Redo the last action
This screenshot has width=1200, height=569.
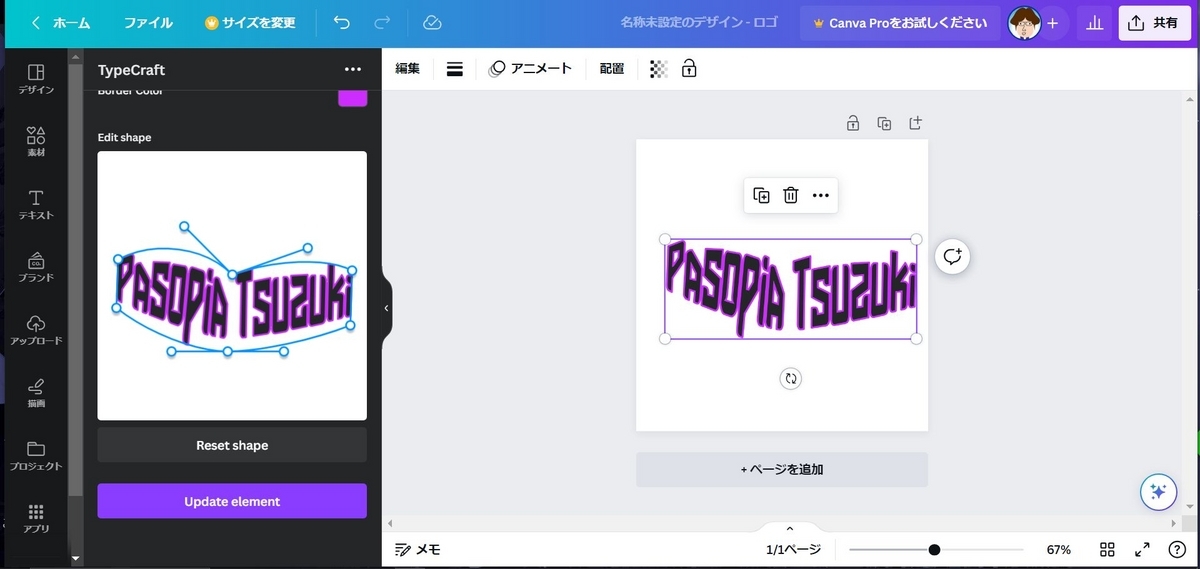tap(382, 22)
